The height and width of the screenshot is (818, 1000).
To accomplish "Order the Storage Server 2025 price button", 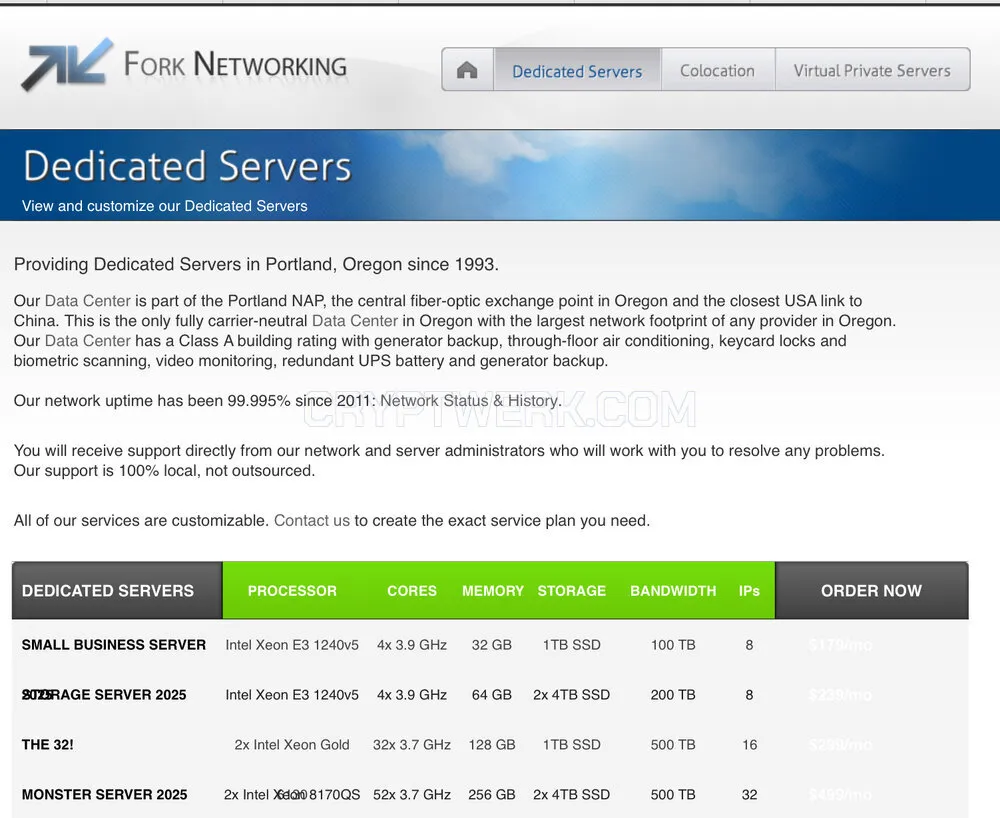I will [839, 695].
